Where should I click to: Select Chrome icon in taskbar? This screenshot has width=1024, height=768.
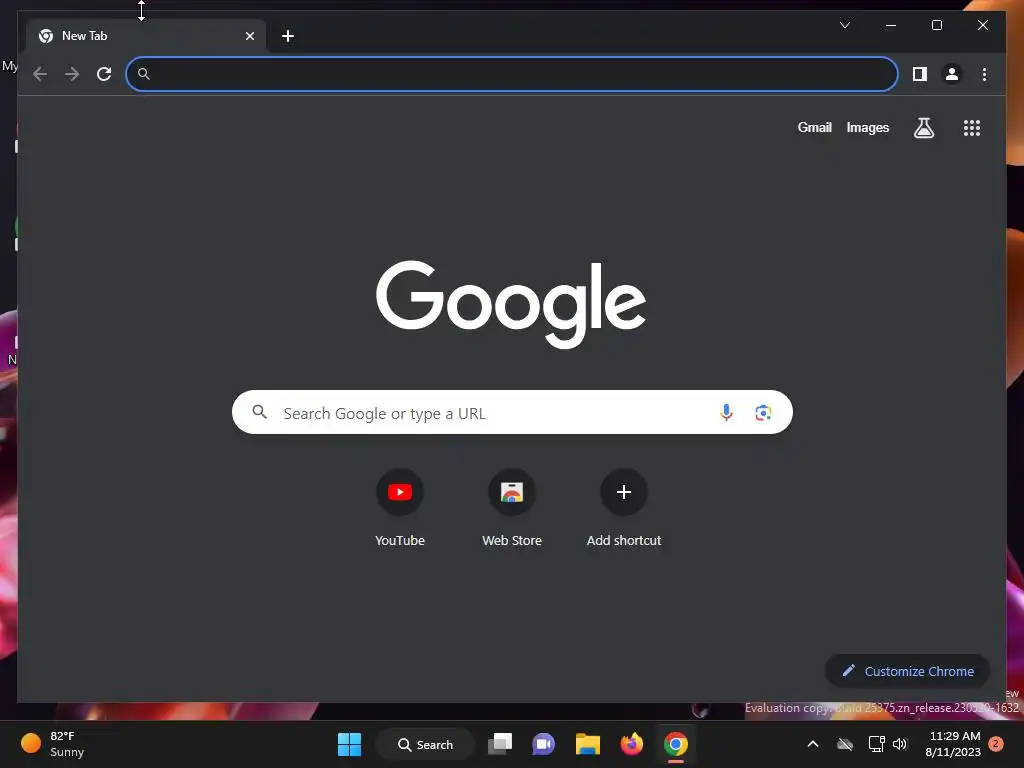tap(675, 744)
